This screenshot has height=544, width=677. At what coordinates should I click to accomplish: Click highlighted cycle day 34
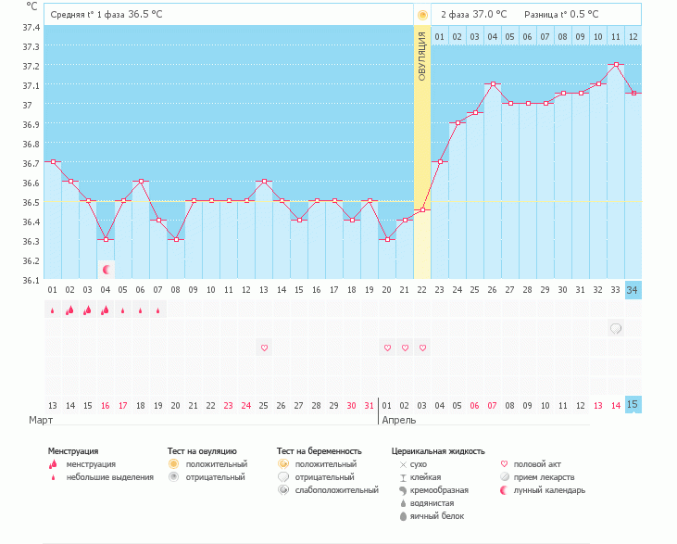point(633,290)
